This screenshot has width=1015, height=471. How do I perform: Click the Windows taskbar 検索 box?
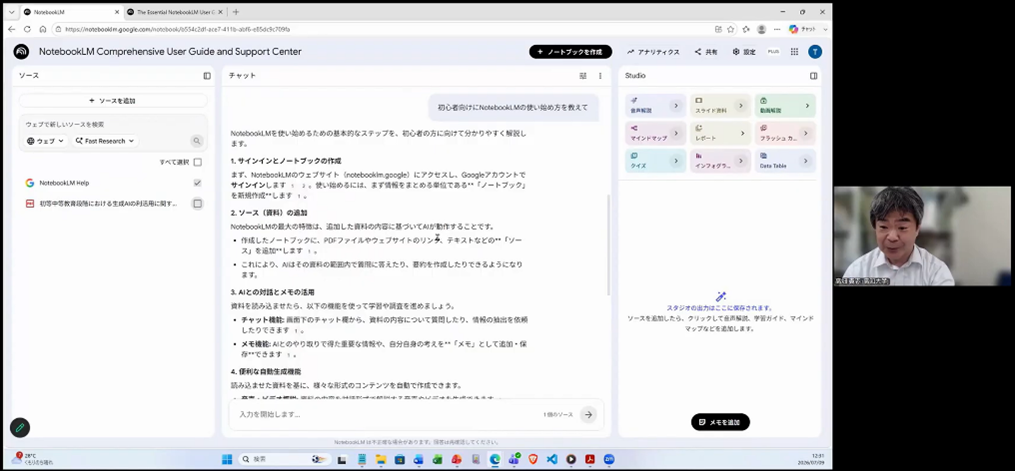284,459
